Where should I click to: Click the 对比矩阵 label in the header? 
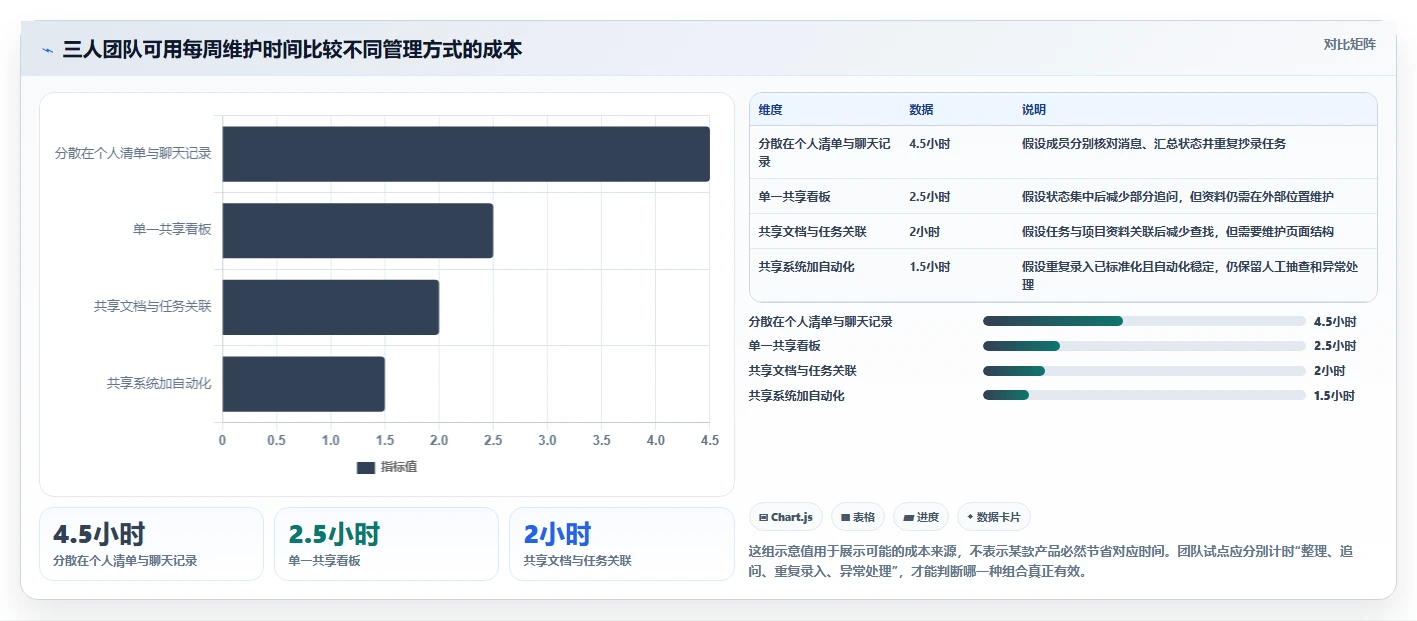(x=1349, y=44)
